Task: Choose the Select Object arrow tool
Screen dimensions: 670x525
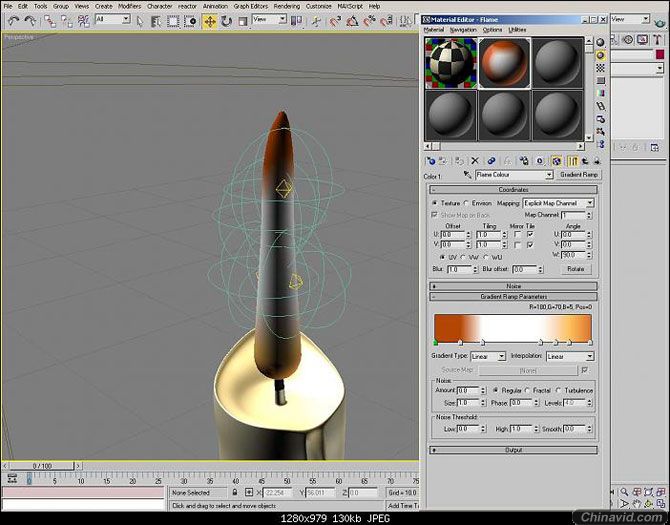Action: click(x=140, y=21)
